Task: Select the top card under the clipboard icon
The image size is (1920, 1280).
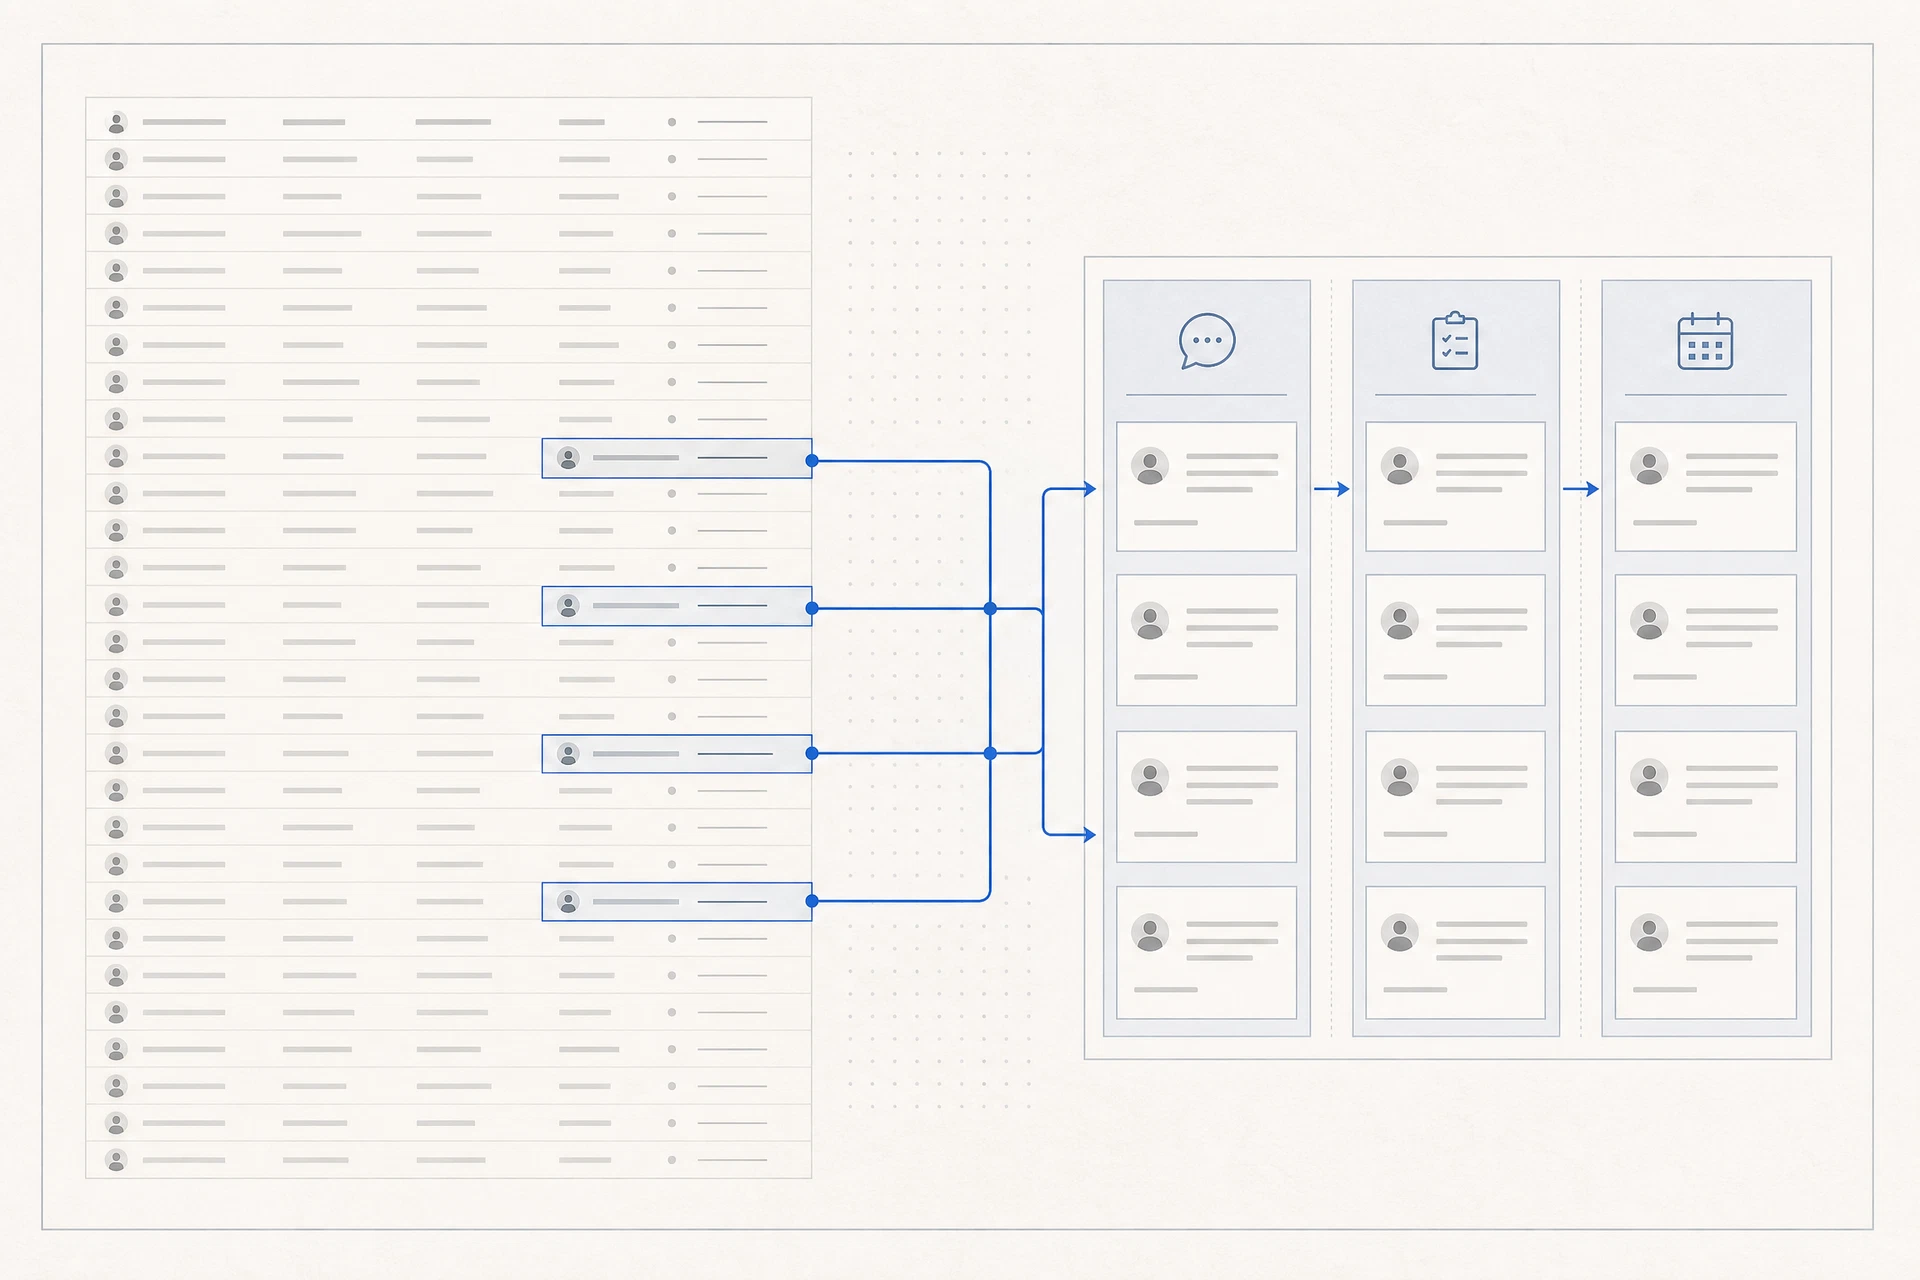Action: click(x=1455, y=486)
